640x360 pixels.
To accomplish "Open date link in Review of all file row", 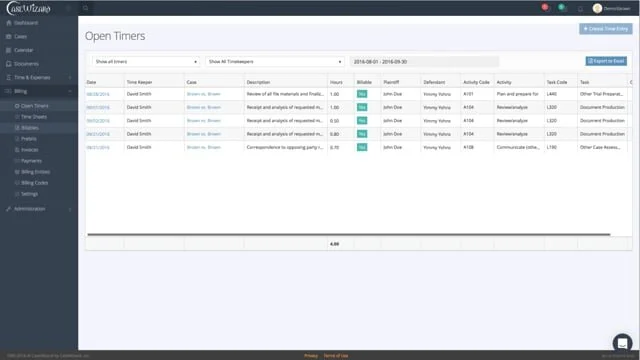I will tap(98, 94).
